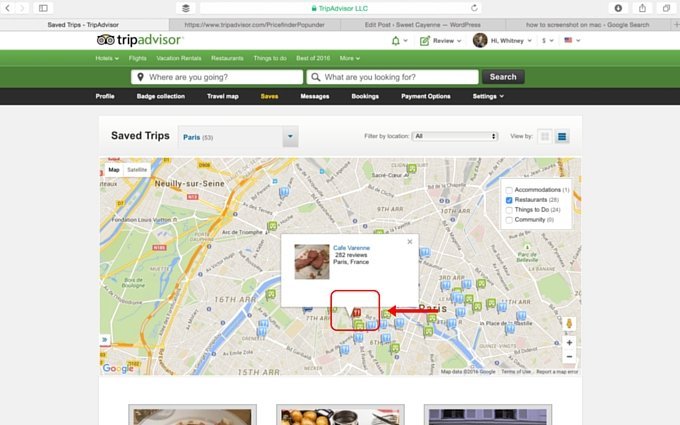Click the Cafe Varenne food thumbnail
Image resolution: width=680 pixels, height=425 pixels.
coord(312,262)
